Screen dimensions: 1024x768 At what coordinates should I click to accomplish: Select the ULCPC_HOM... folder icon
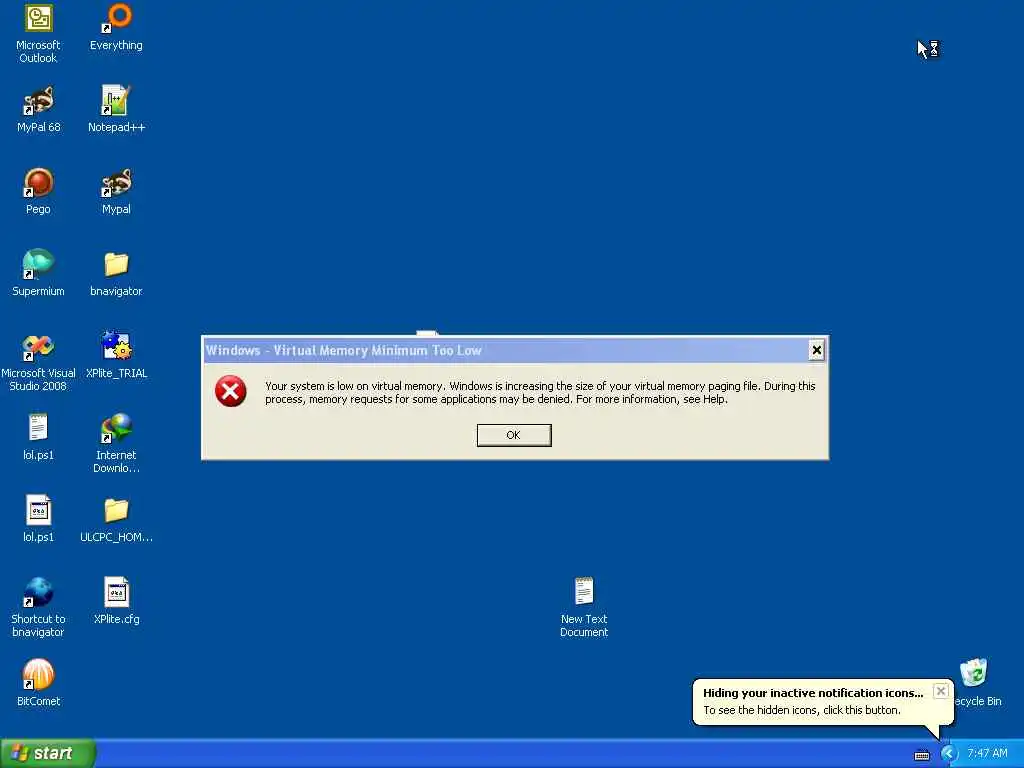pyautogui.click(x=116, y=511)
